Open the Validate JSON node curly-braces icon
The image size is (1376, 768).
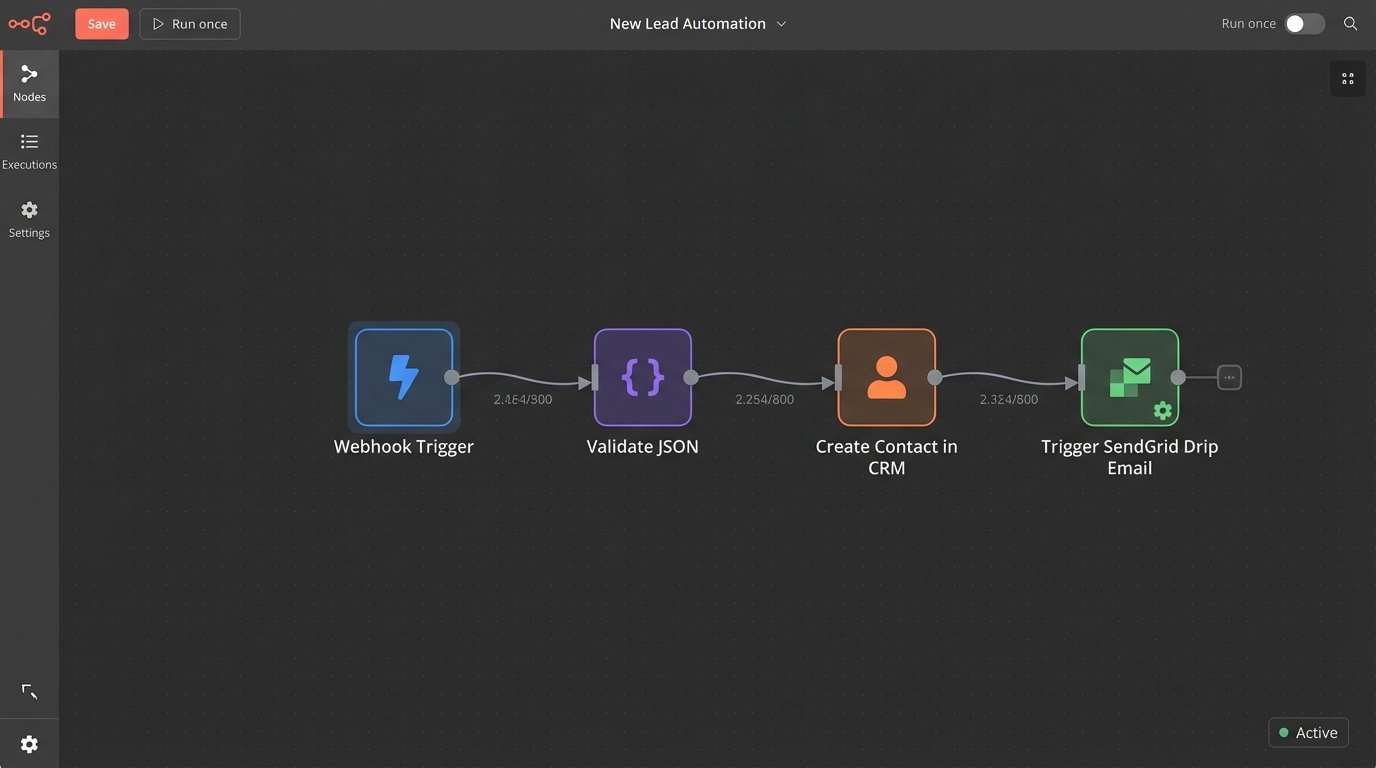pos(642,377)
